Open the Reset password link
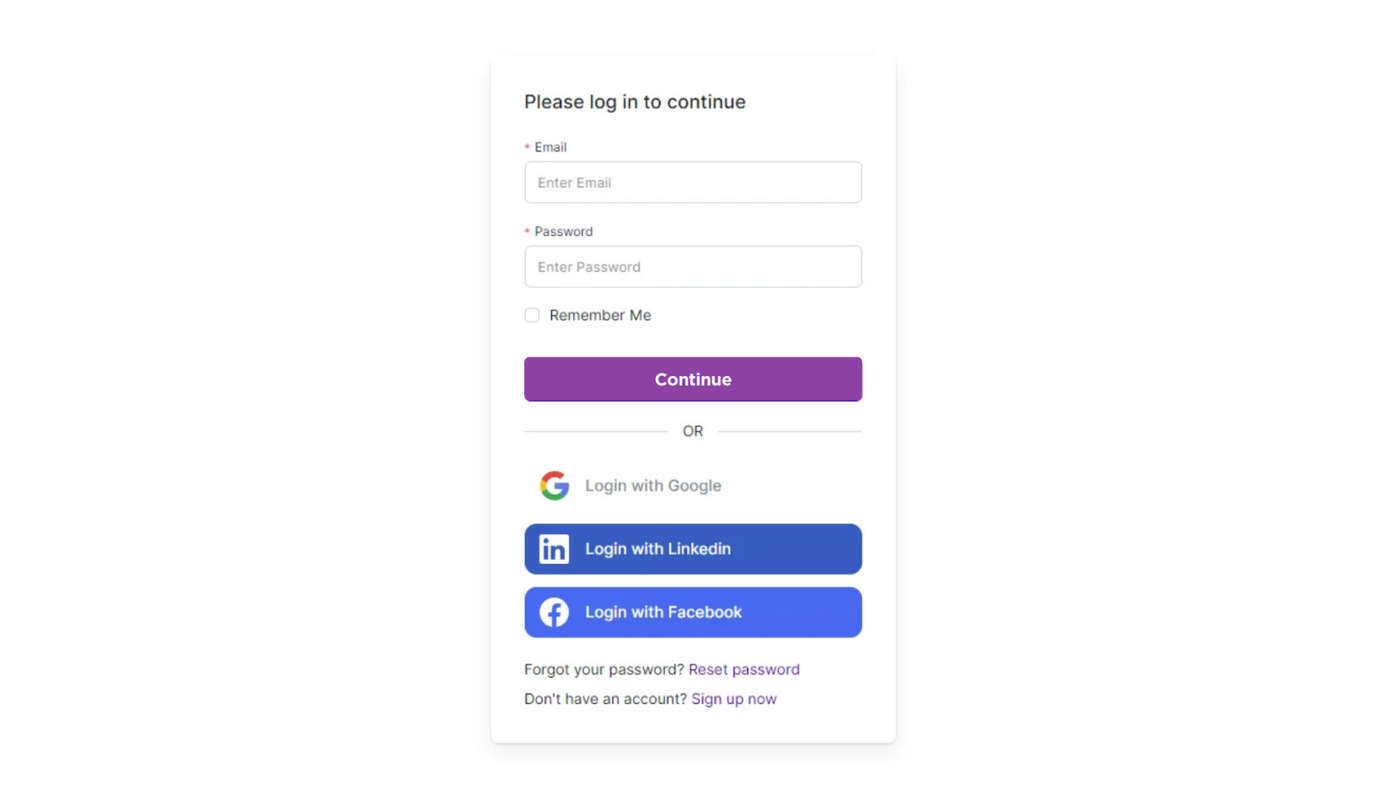1400x787 pixels. tap(744, 669)
